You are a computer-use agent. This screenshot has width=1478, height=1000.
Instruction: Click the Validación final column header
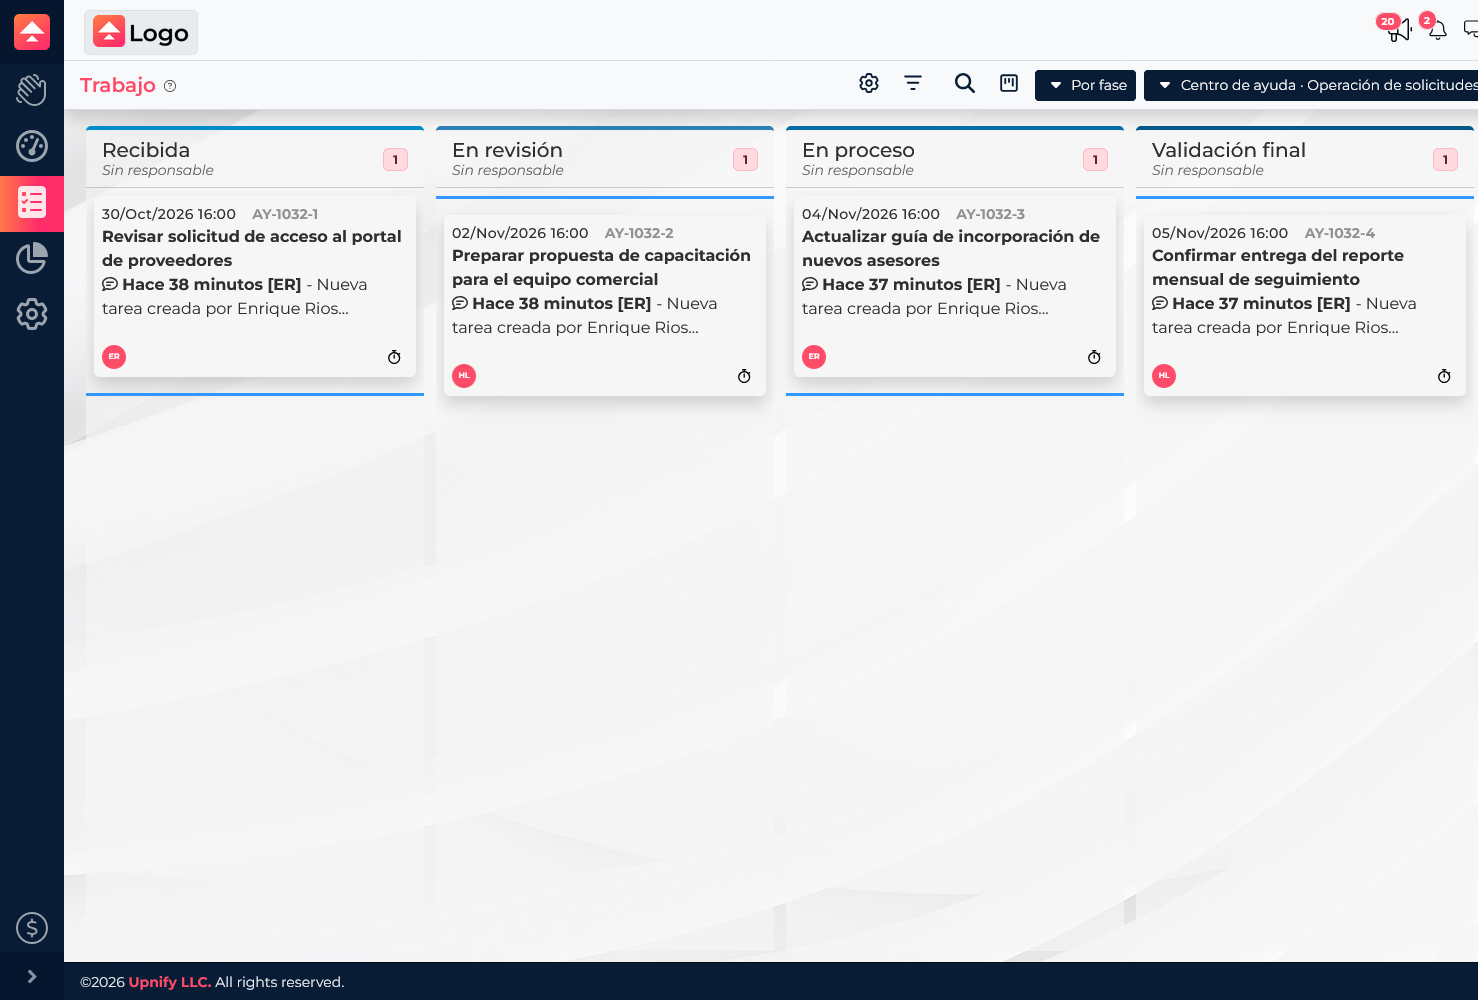[1305, 158]
